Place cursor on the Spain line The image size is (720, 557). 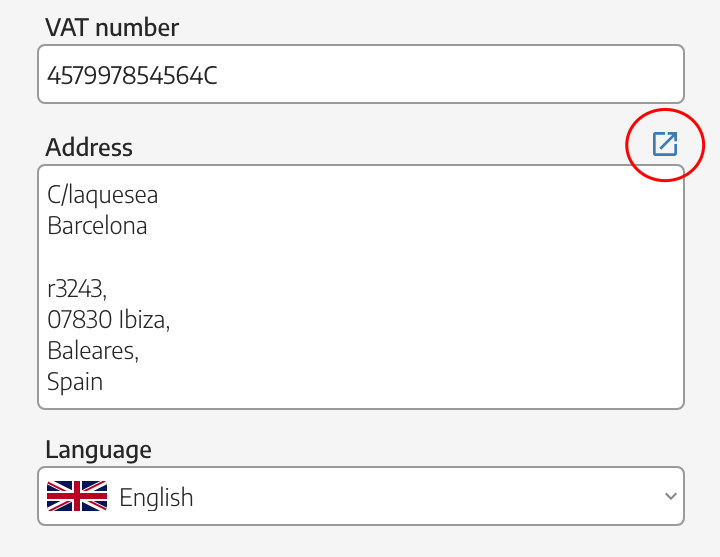click(x=75, y=382)
